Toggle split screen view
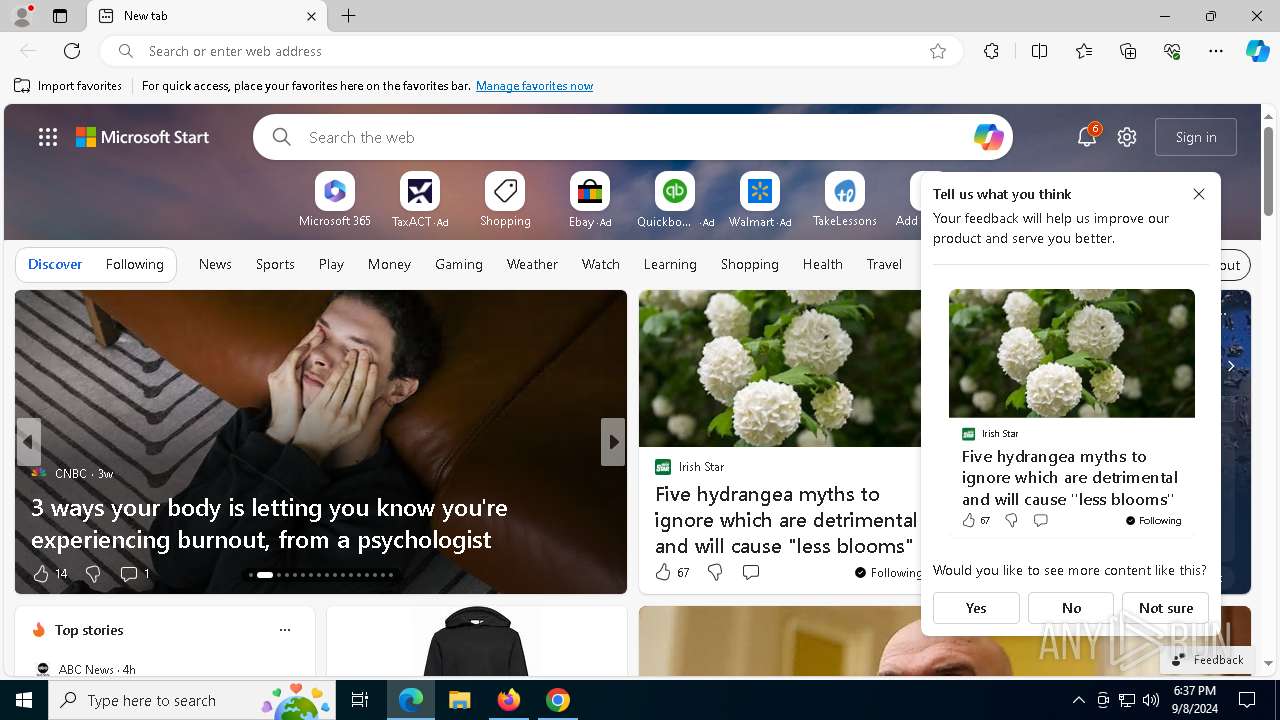Image resolution: width=1280 pixels, height=720 pixels. (x=1039, y=51)
